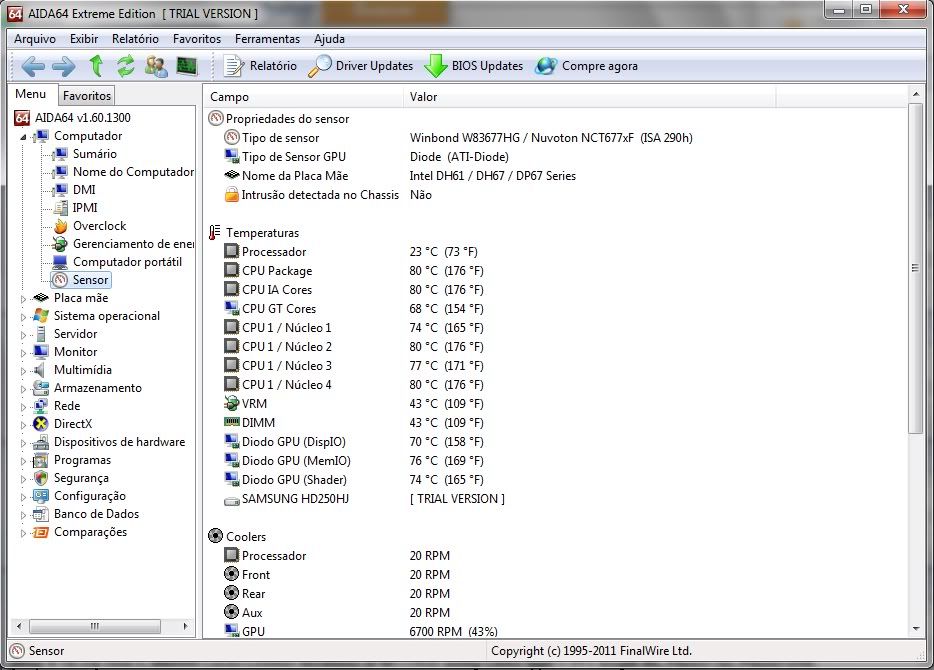Expand the Rede tree node

23,407
